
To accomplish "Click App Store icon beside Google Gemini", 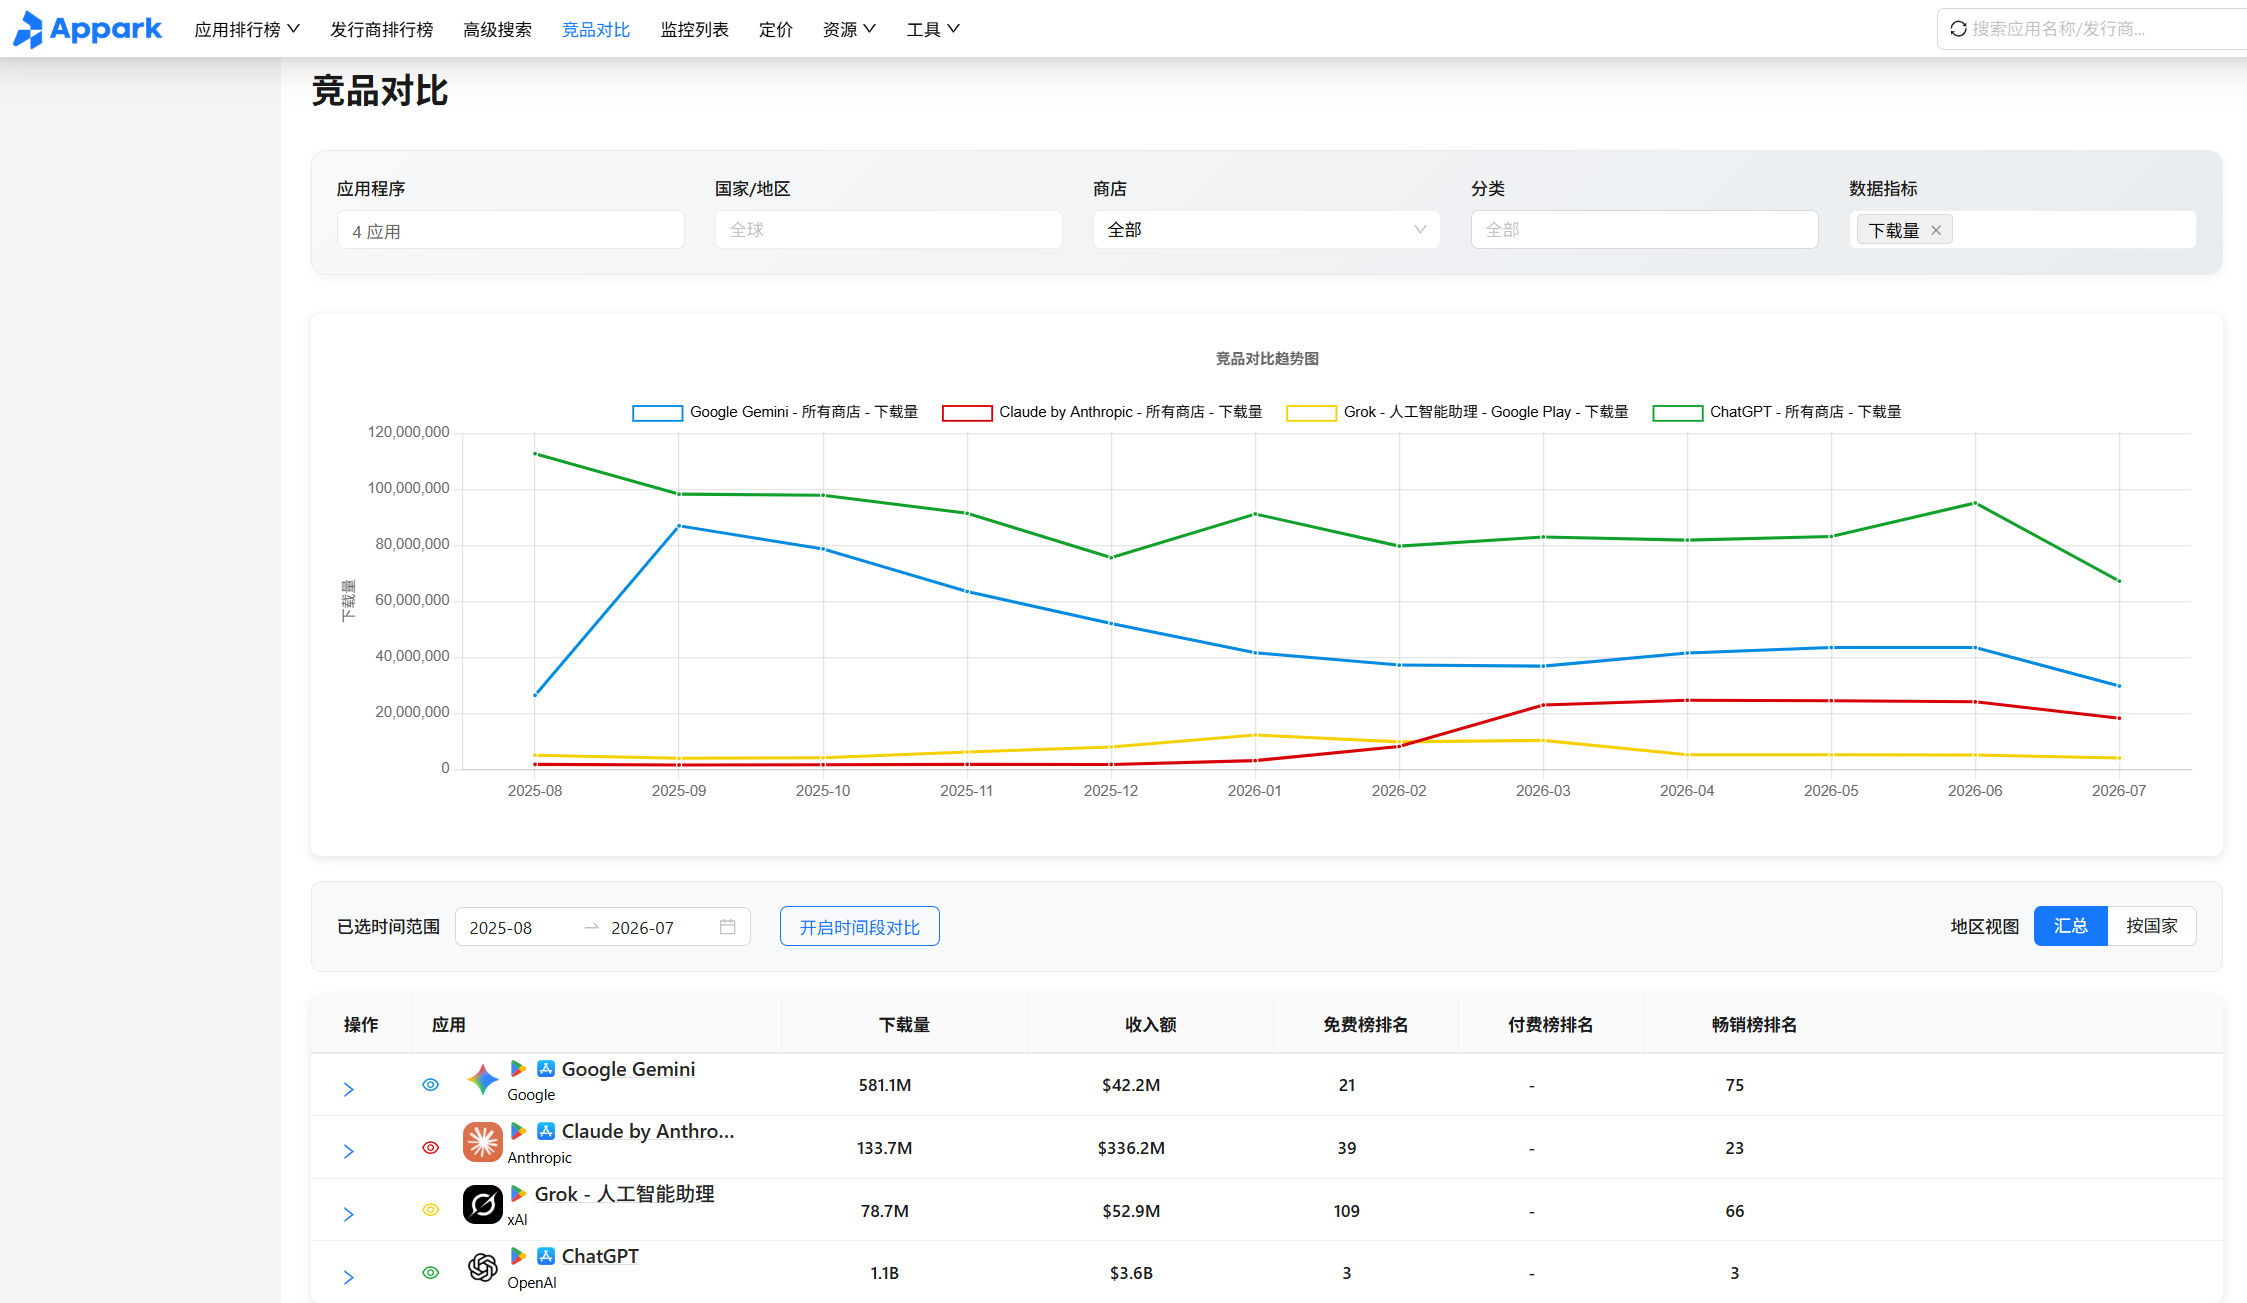I will 546,1068.
